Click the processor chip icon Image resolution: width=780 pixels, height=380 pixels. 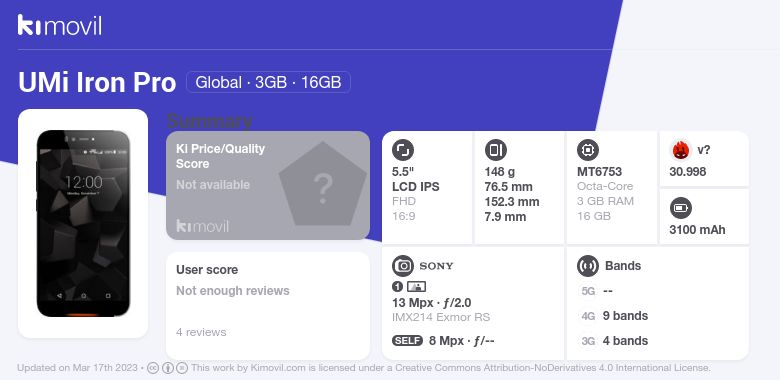click(588, 150)
